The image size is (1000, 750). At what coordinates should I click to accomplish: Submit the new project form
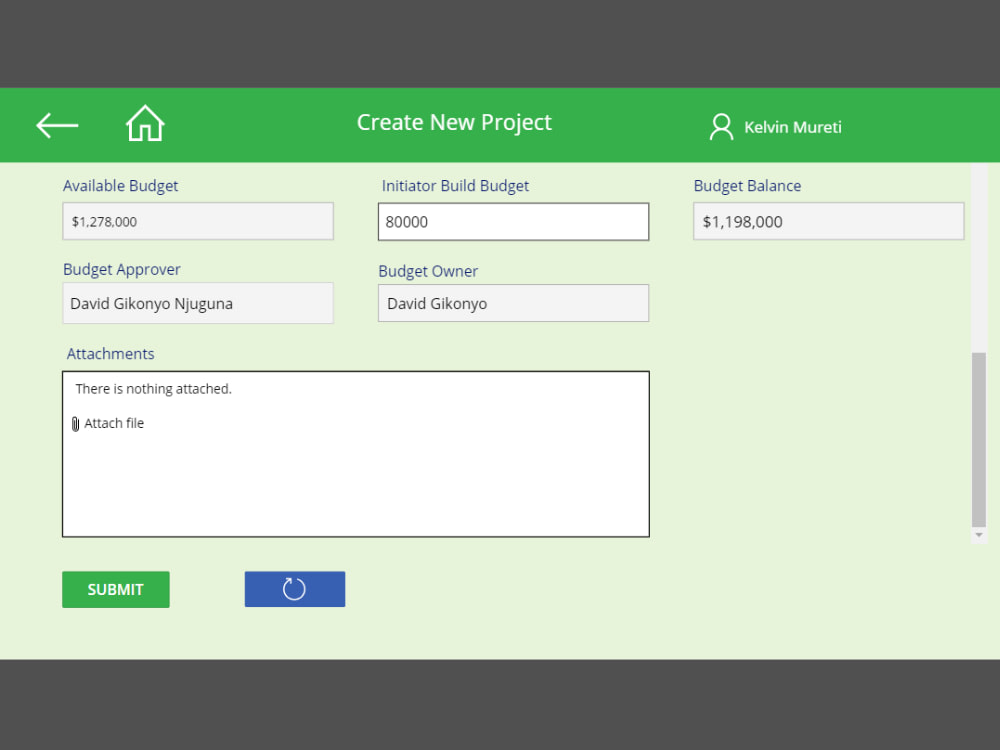pos(115,589)
